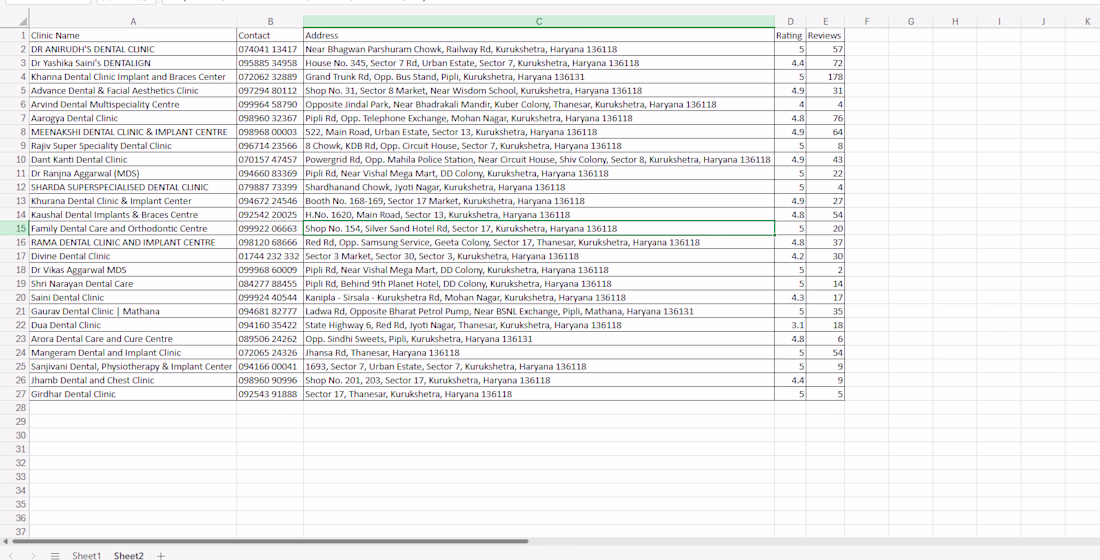Select column E header
The width and height of the screenshot is (1100, 560).
tap(825, 22)
